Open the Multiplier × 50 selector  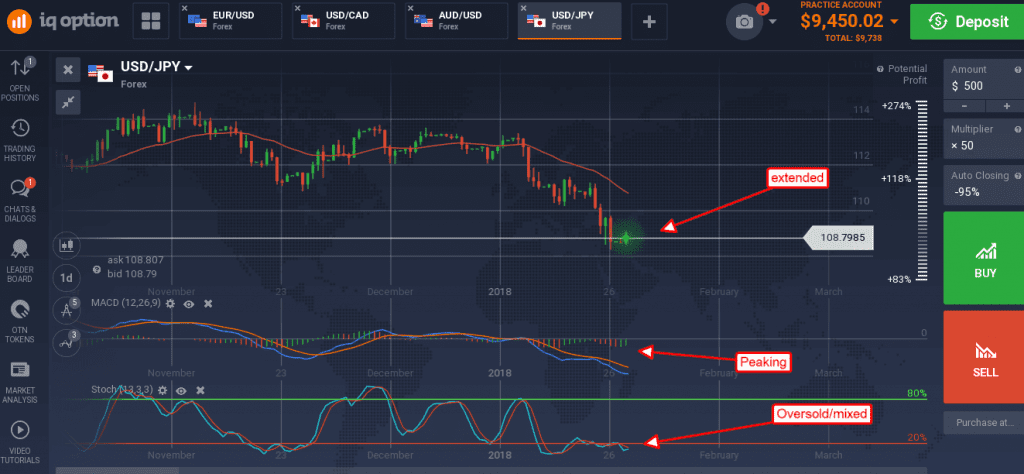984,138
